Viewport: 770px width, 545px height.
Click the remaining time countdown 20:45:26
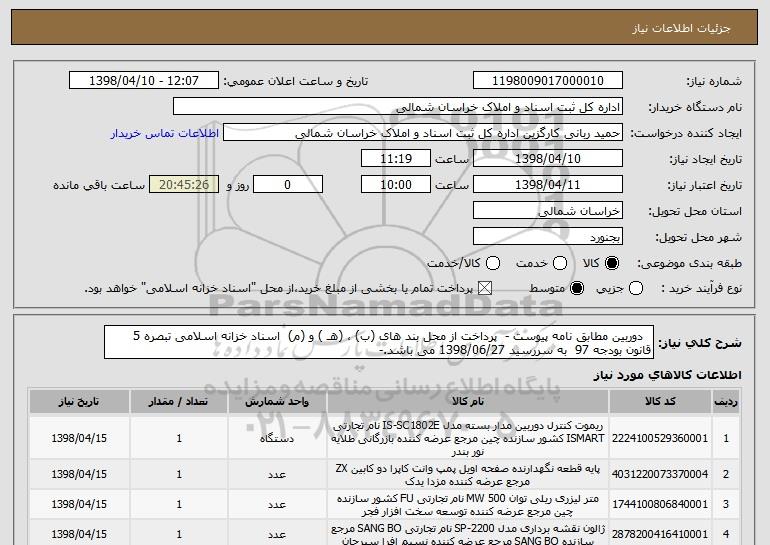184,185
